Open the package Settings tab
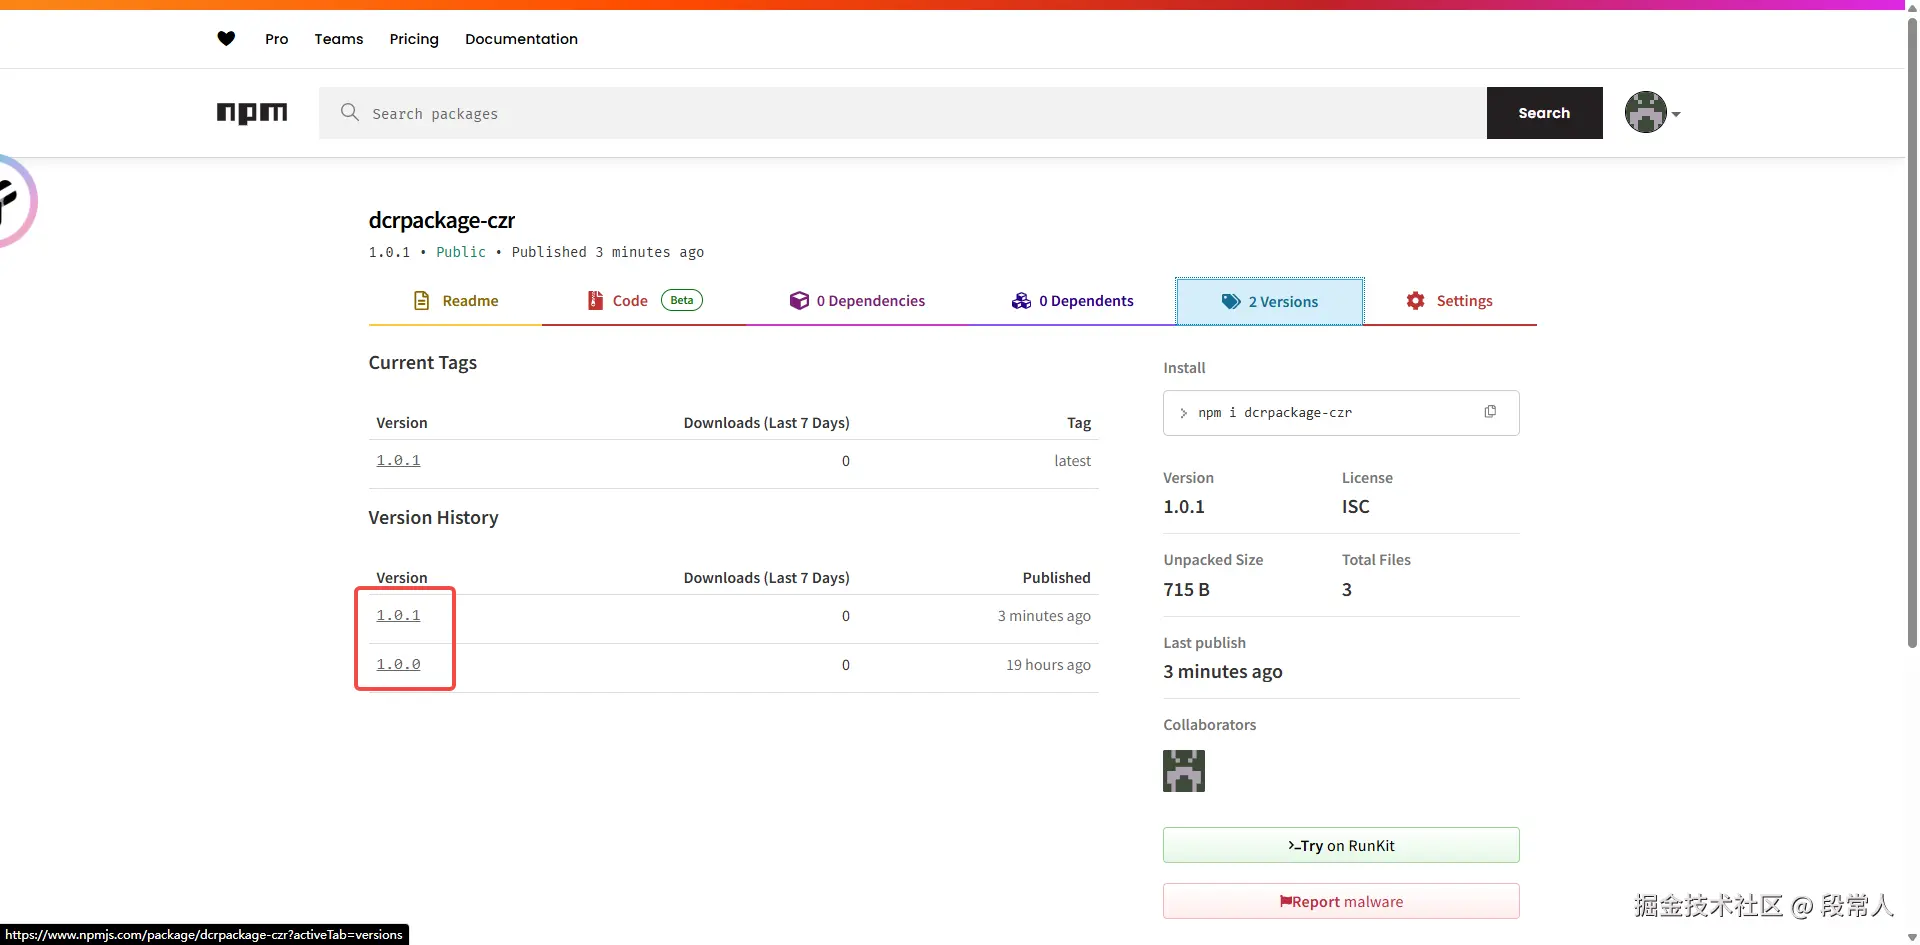 1450,301
